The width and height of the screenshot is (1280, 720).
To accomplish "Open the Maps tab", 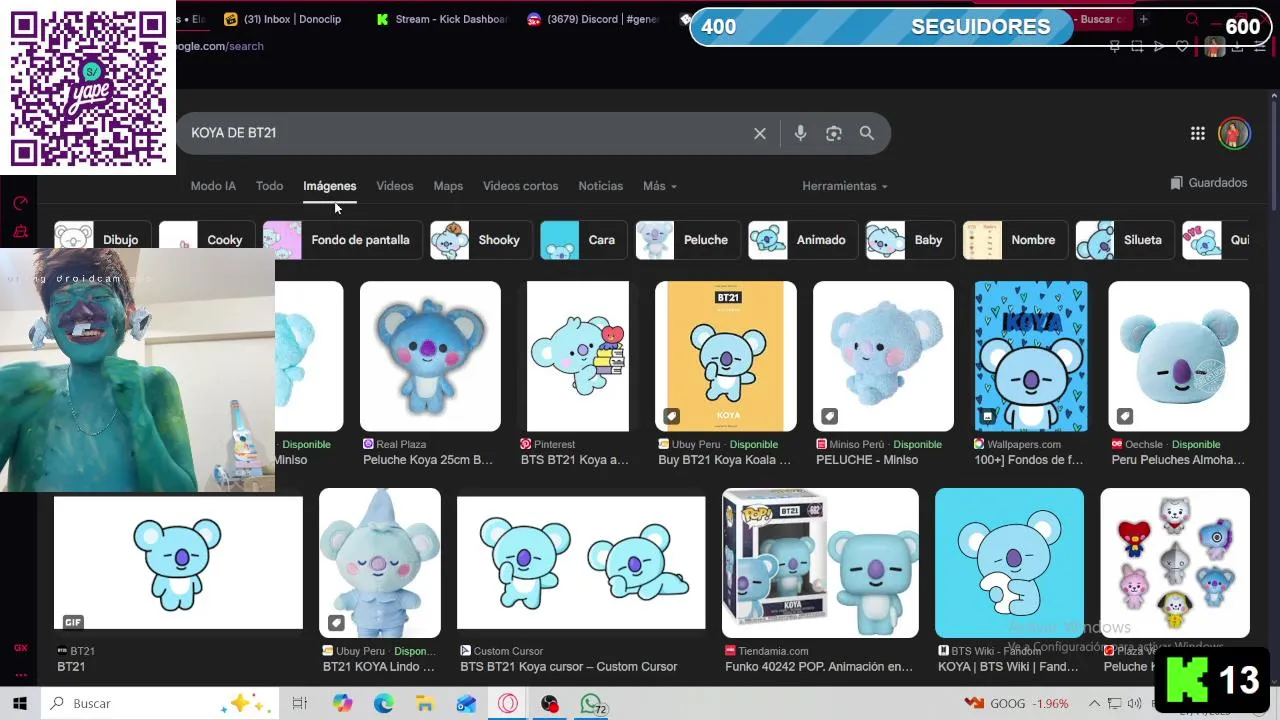I will [x=448, y=186].
